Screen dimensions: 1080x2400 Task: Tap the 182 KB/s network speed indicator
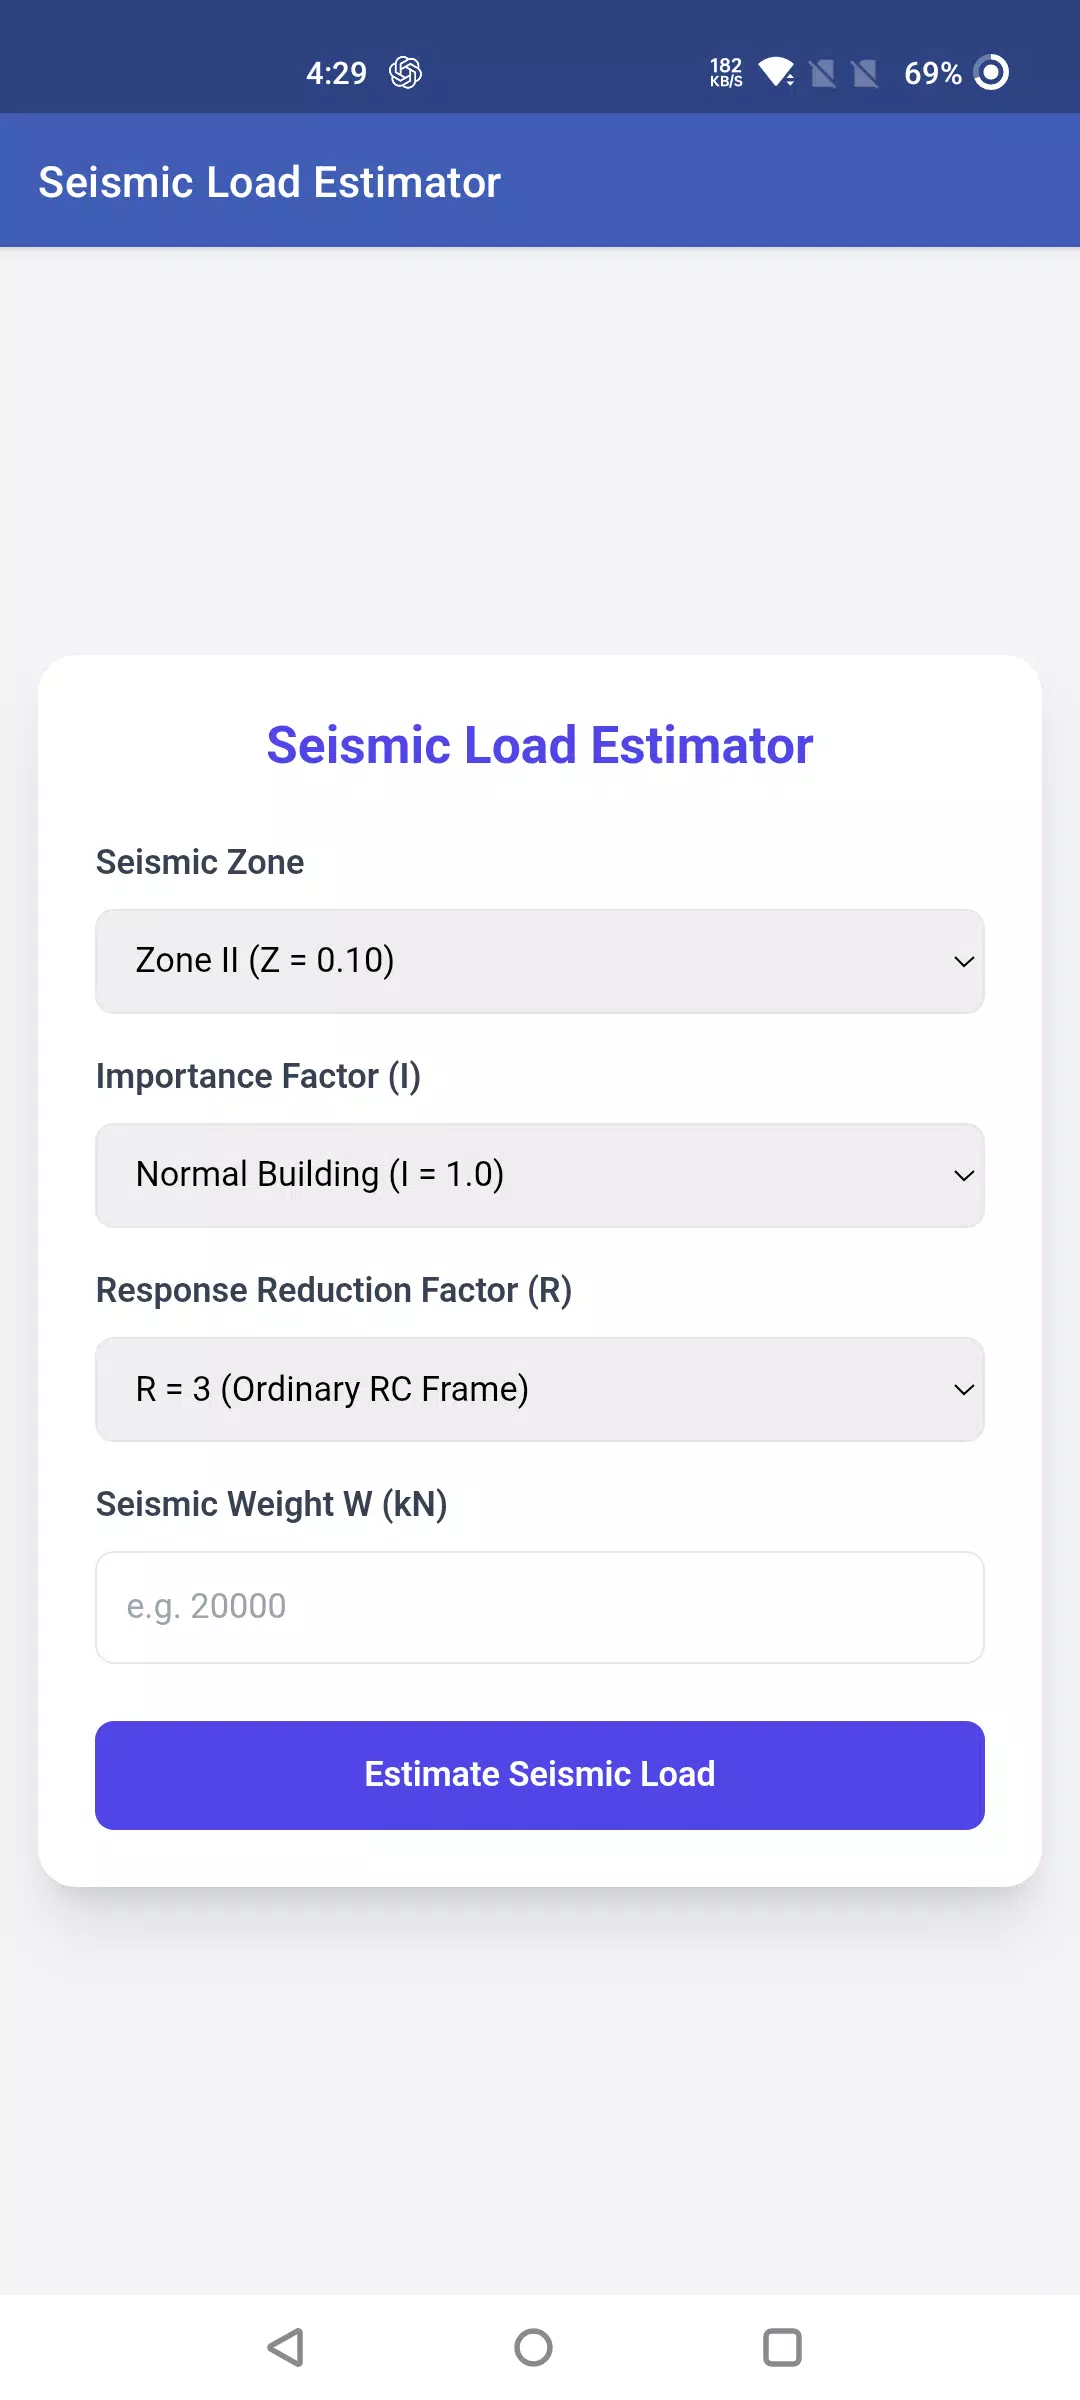726,72
